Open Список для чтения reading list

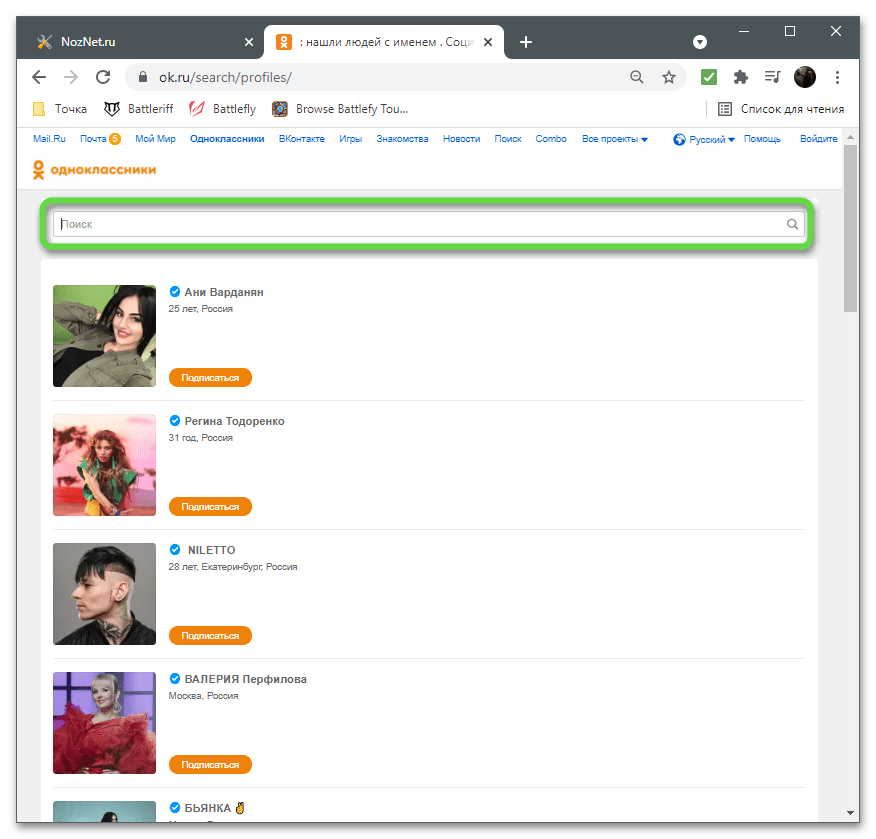click(780, 109)
